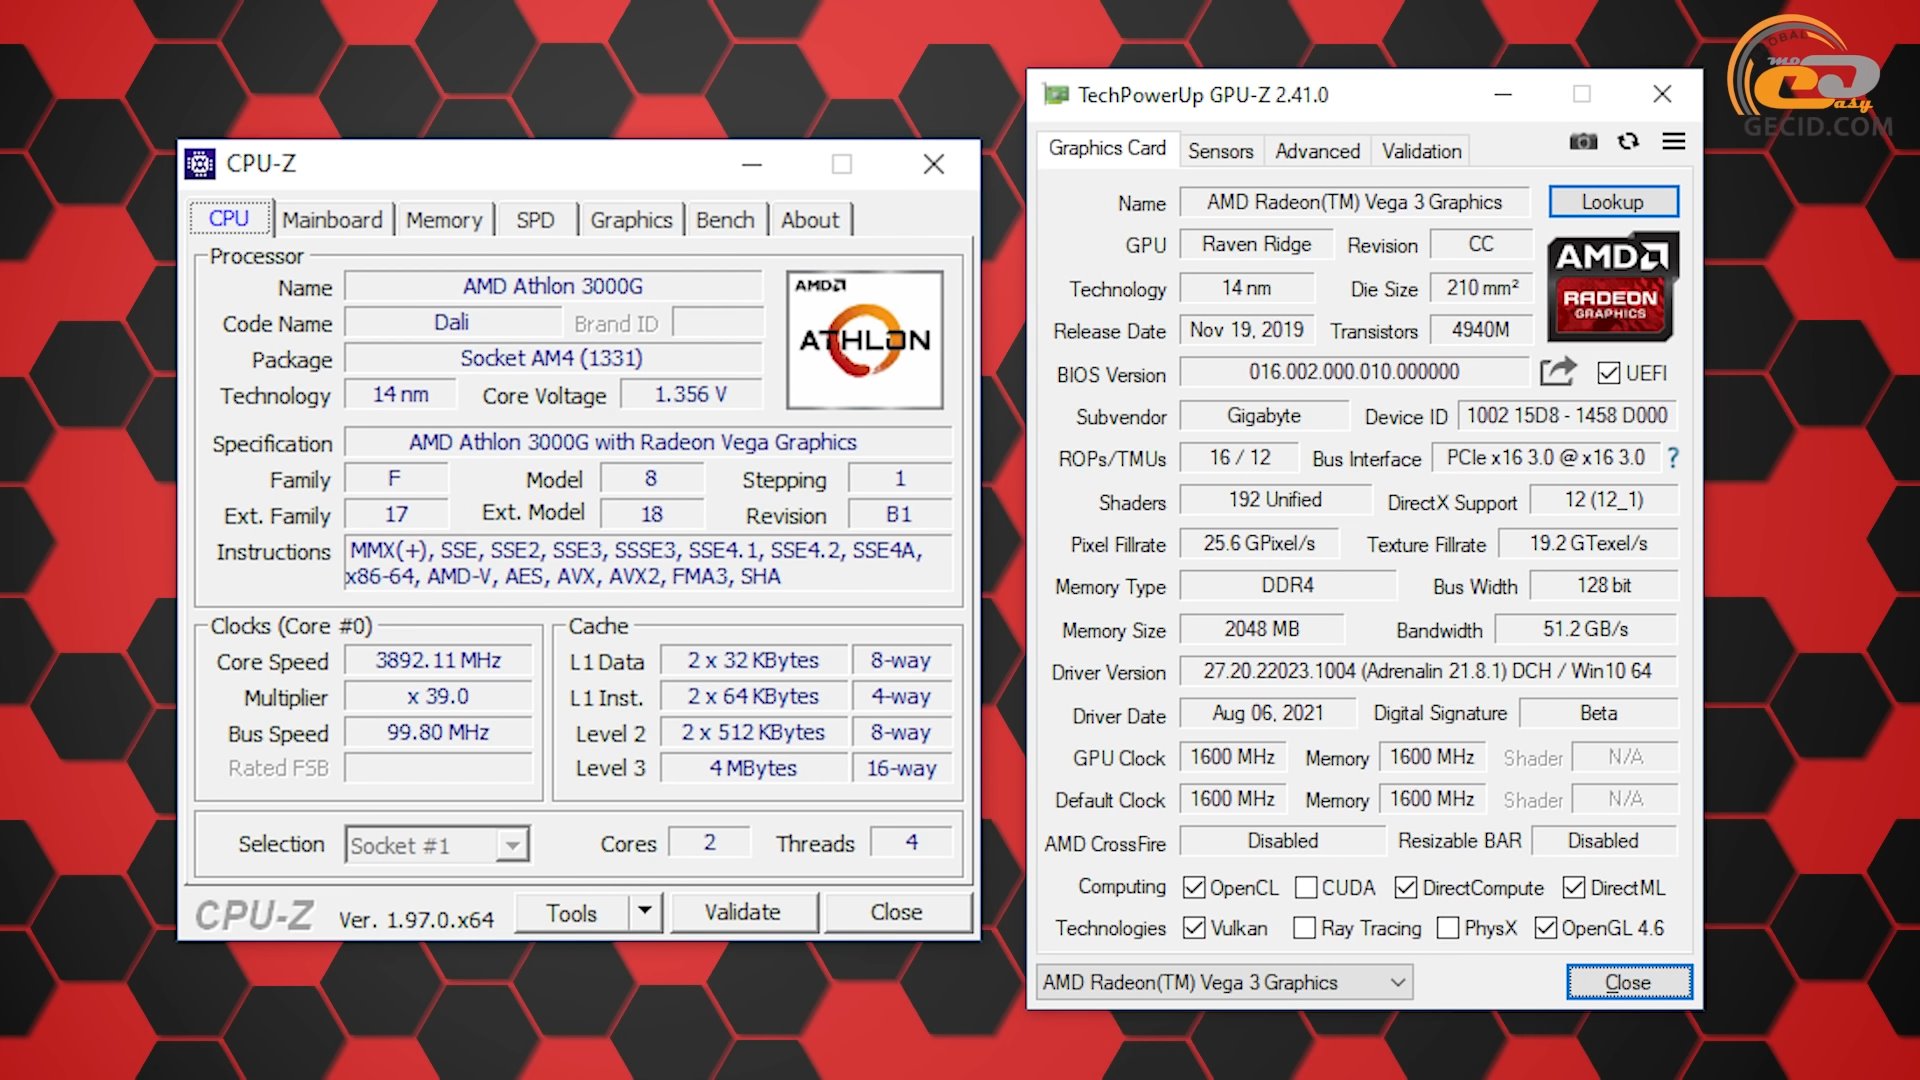Minimize the CPU-Z window

(752, 164)
